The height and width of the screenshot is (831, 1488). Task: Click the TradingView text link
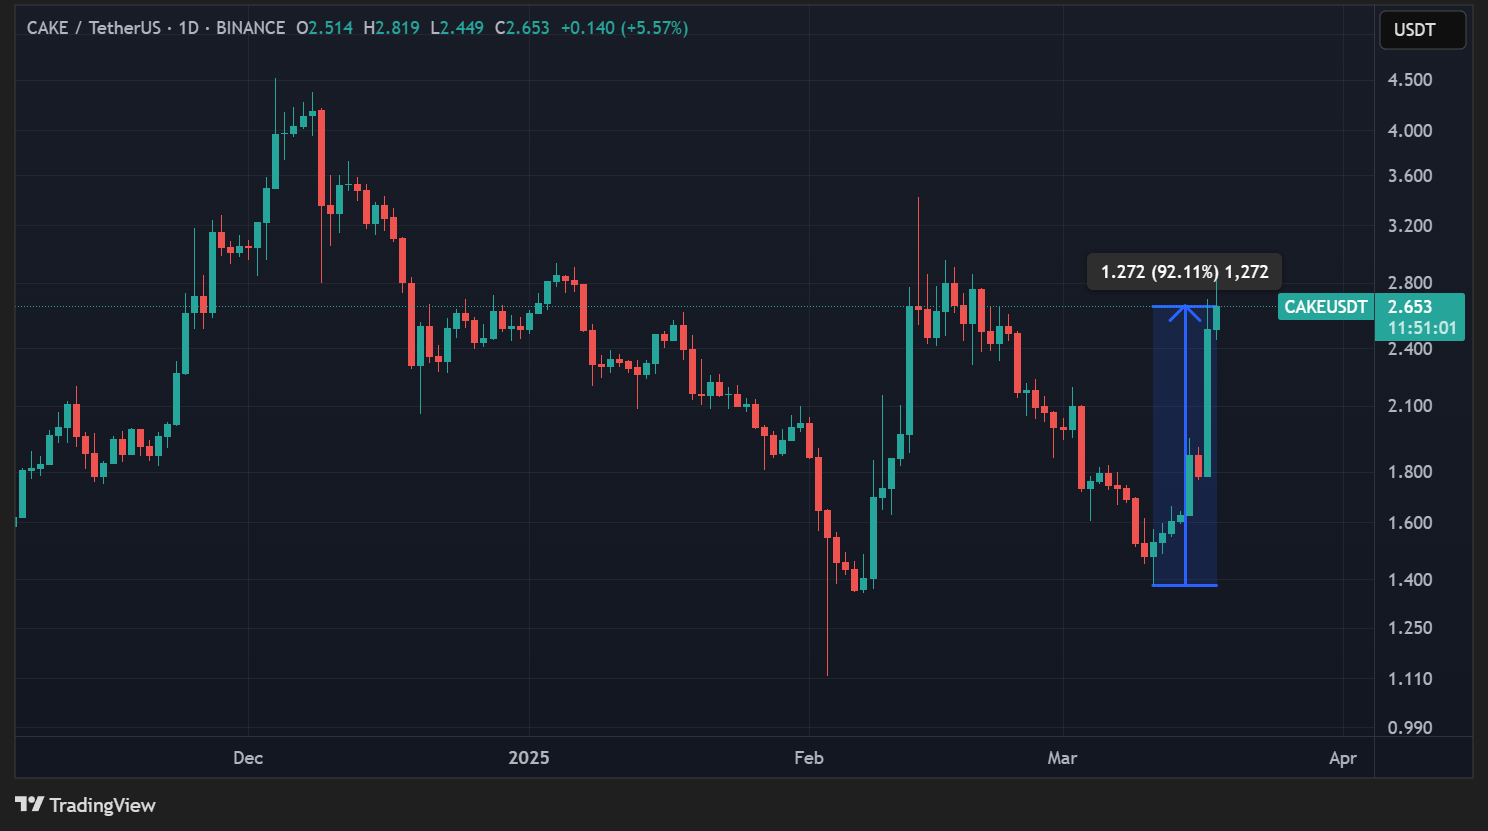[x=102, y=805]
